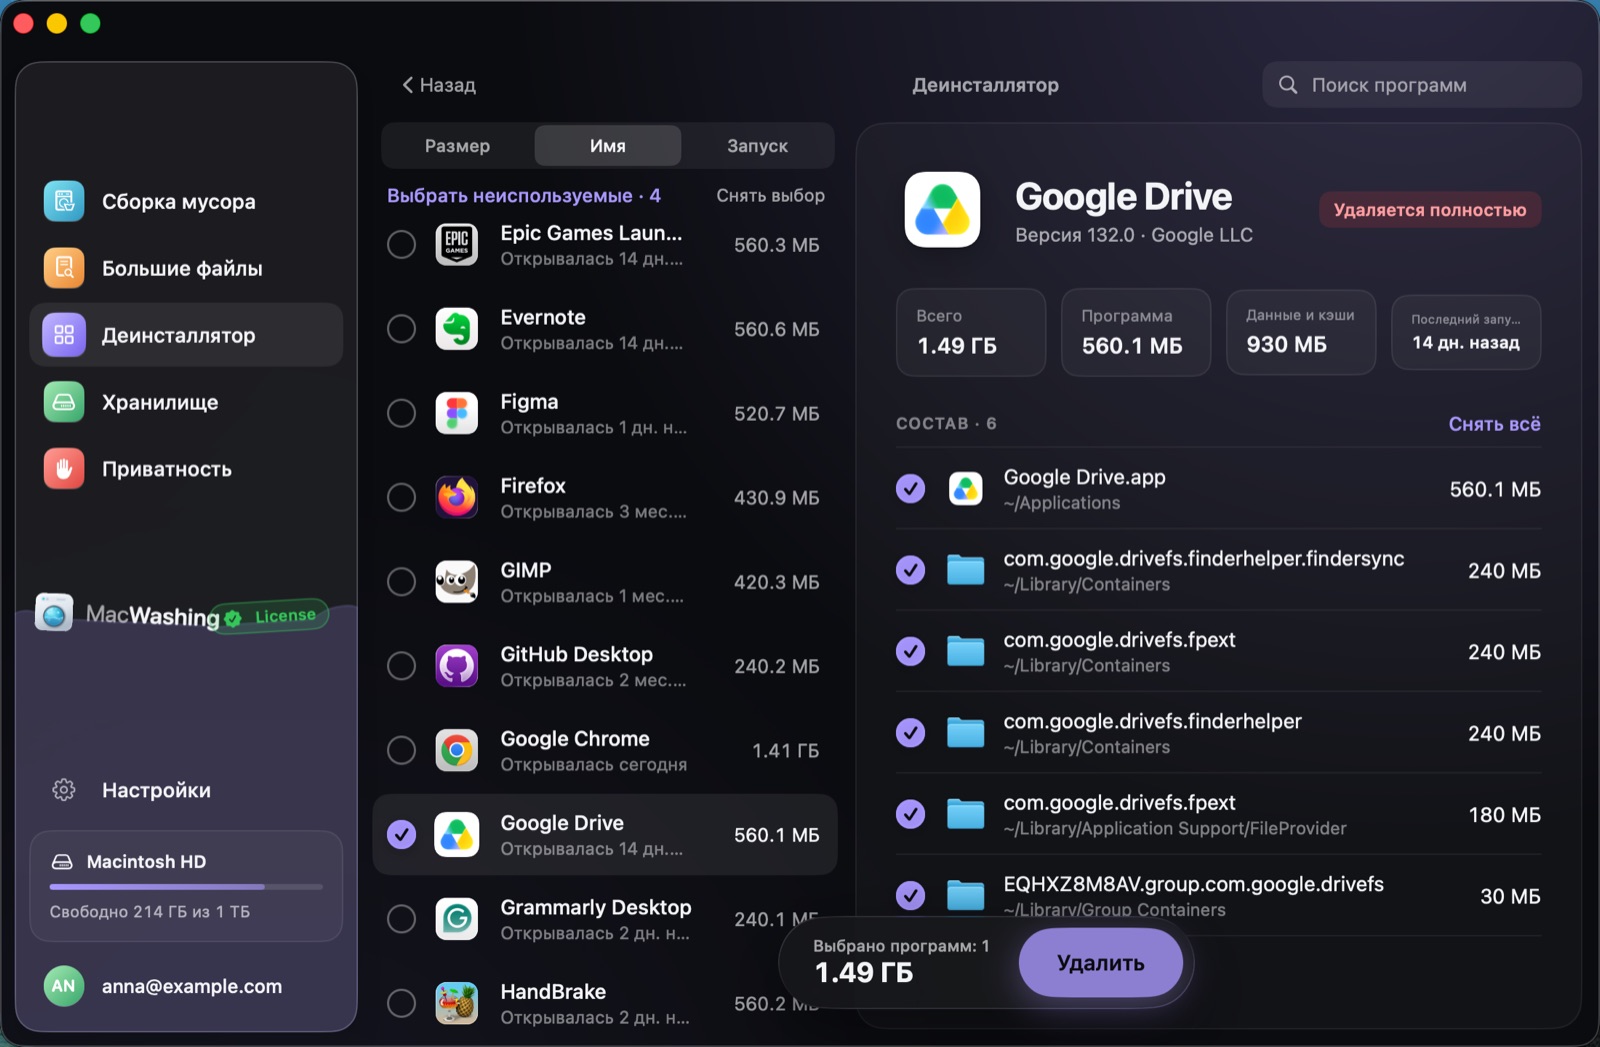Select the Хранилище storage icon
The width and height of the screenshot is (1600, 1047).
[64, 402]
